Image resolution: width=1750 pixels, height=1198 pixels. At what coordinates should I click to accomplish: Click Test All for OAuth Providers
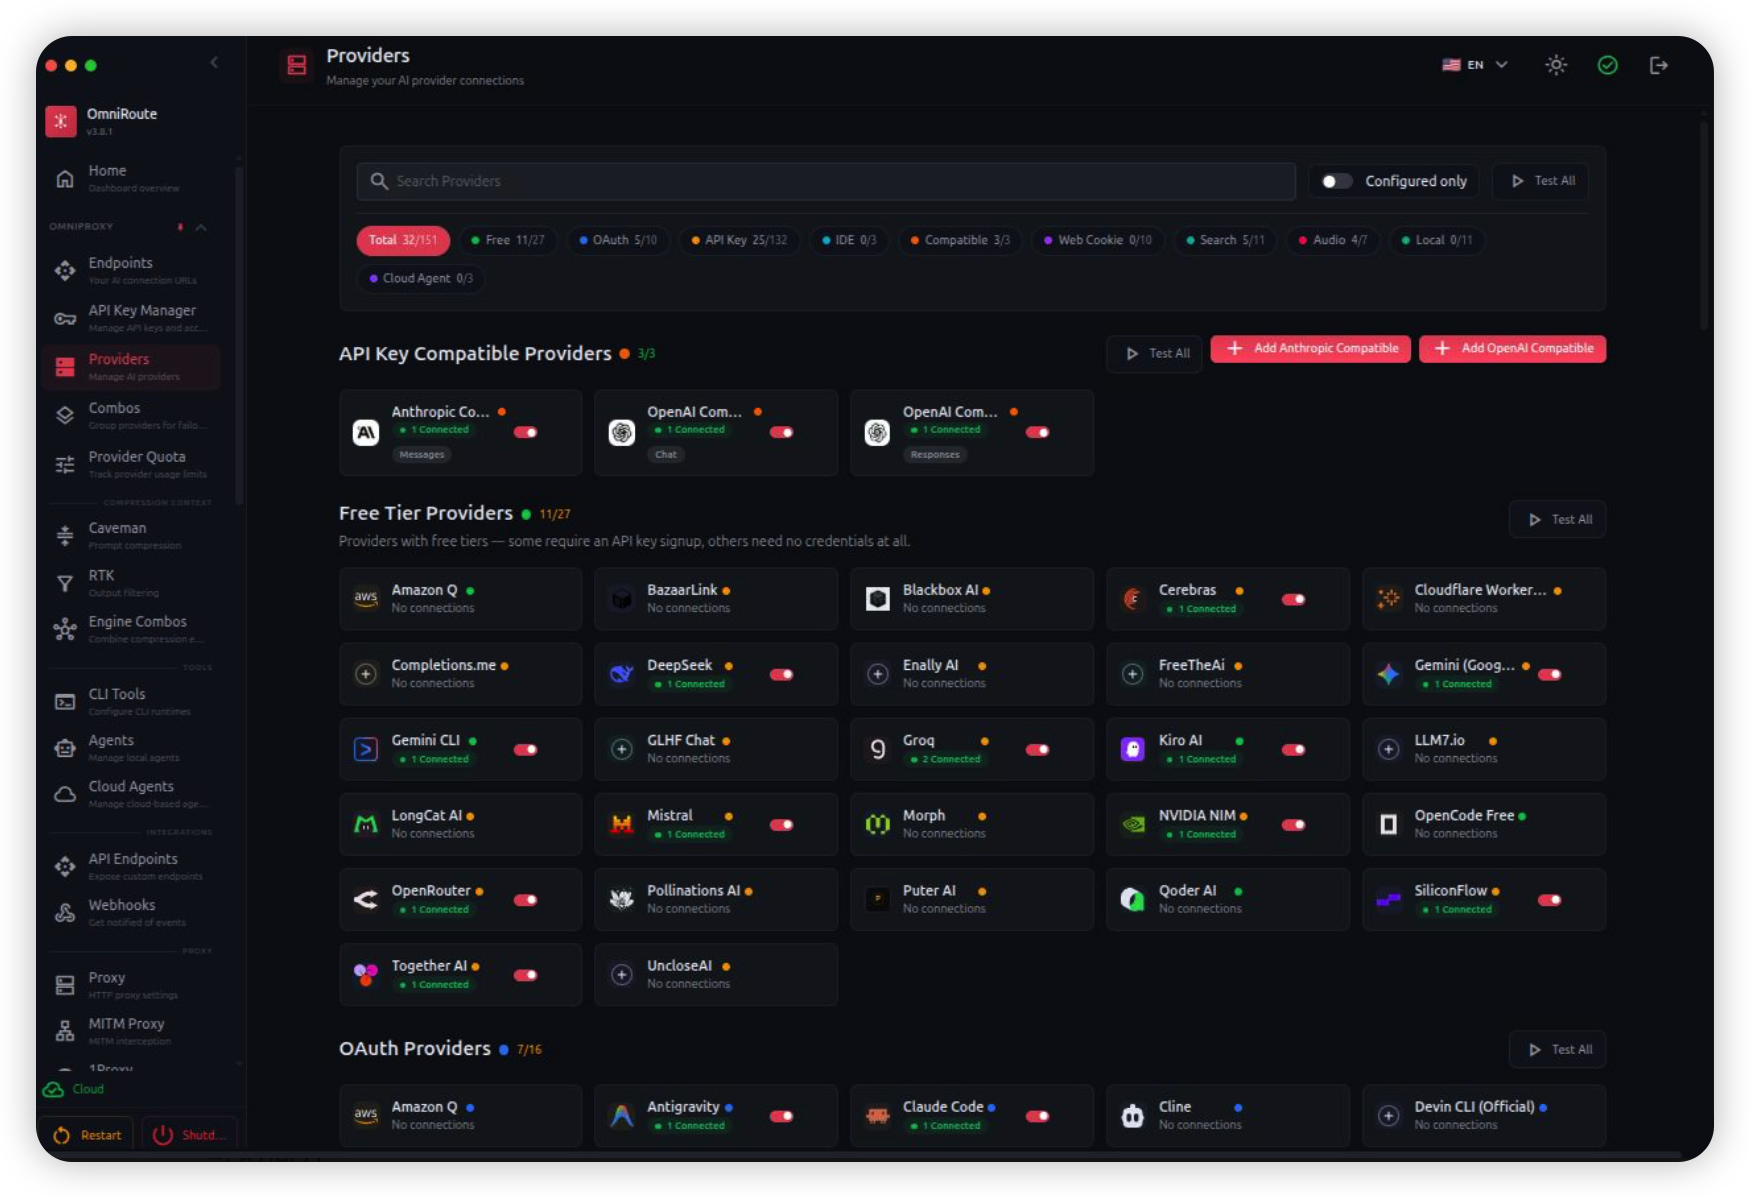tap(1558, 1050)
